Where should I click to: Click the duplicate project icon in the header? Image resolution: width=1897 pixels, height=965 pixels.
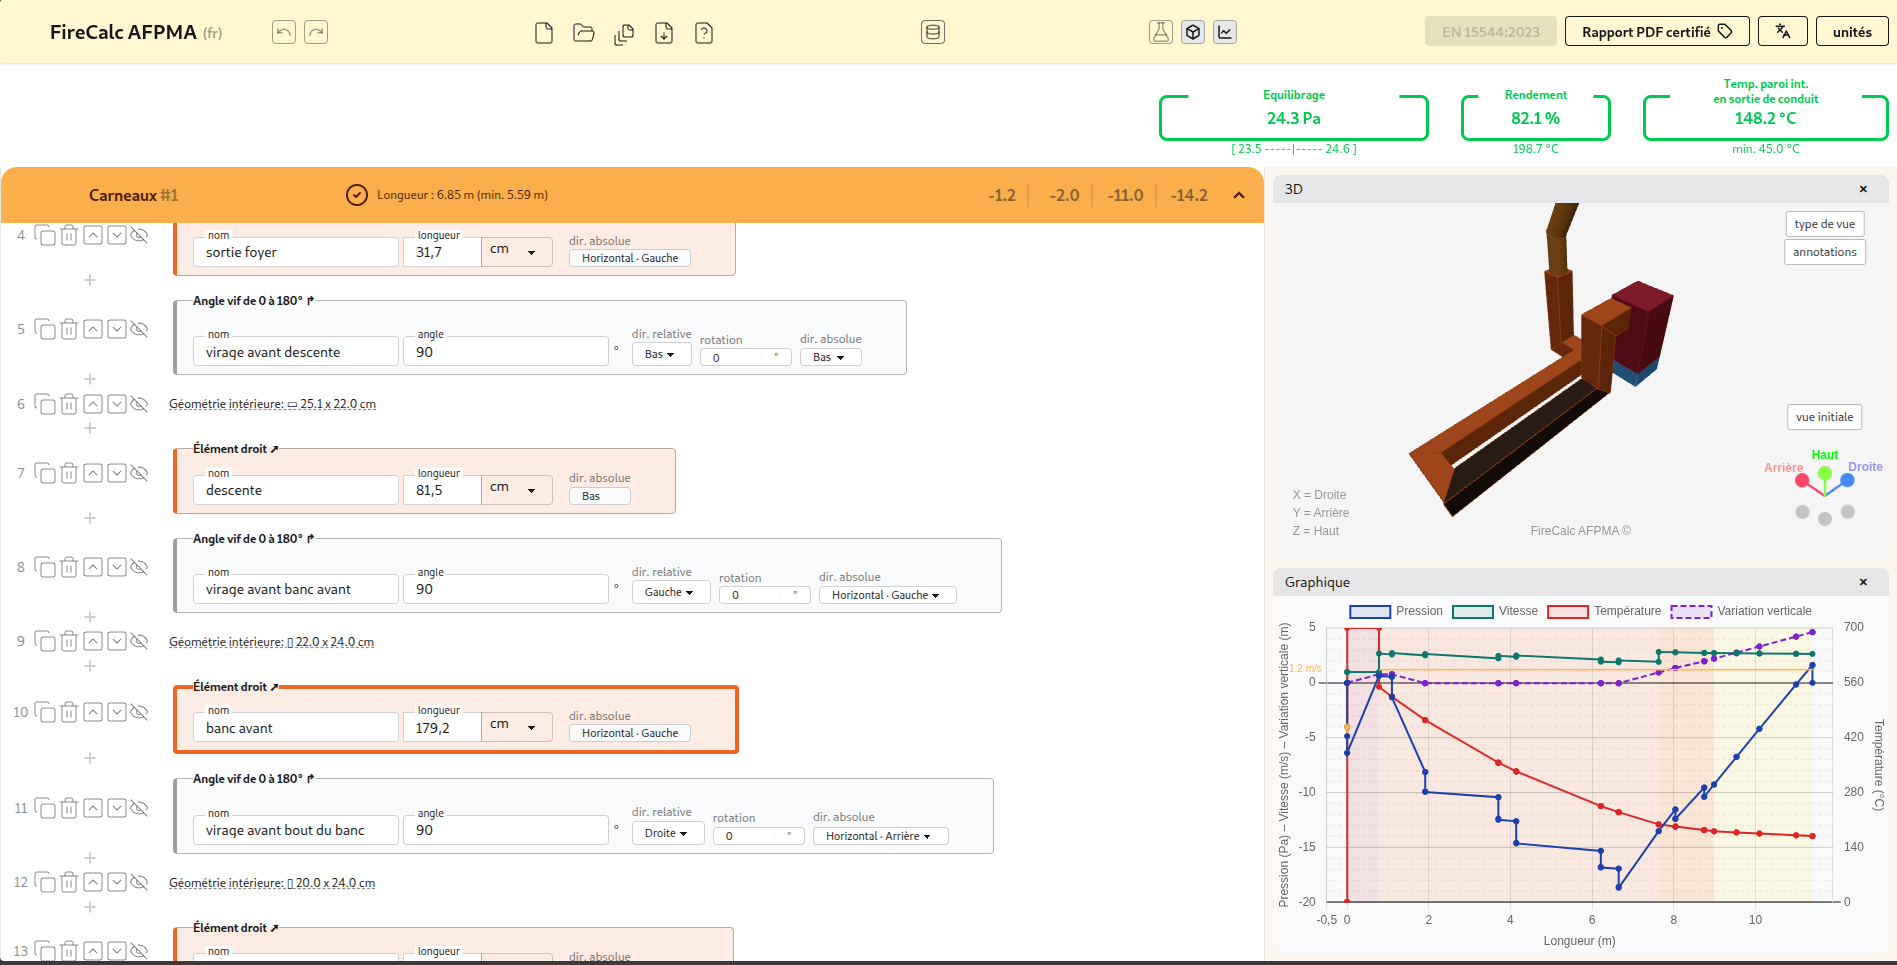624,33
